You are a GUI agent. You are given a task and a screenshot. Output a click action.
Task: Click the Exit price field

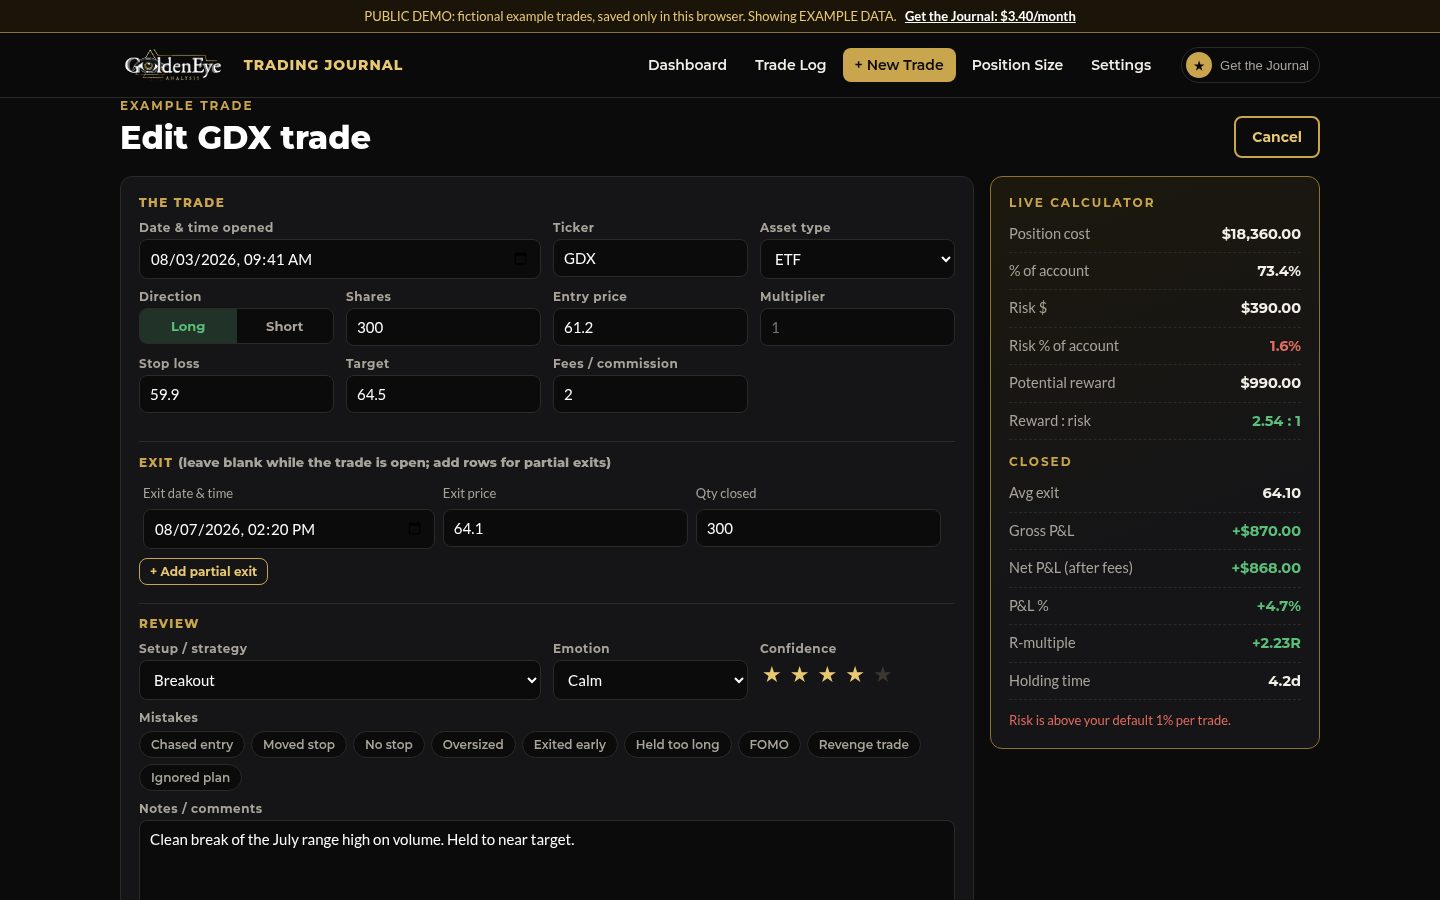click(565, 528)
